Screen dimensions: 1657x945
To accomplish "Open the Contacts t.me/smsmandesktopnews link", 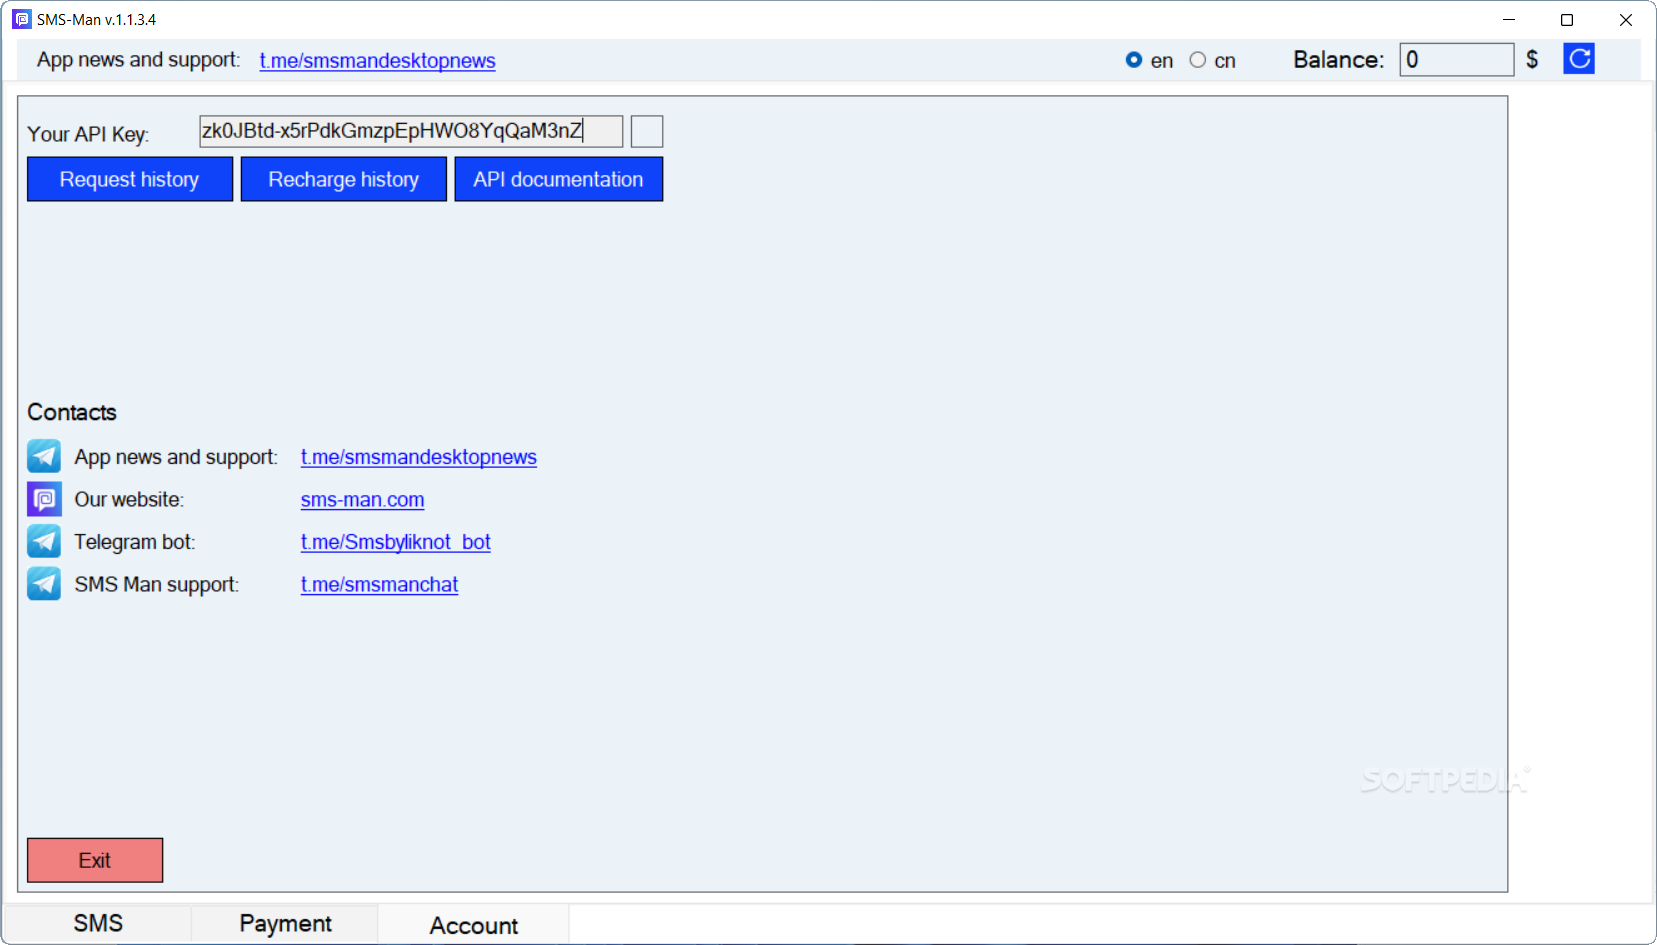I will point(419,457).
